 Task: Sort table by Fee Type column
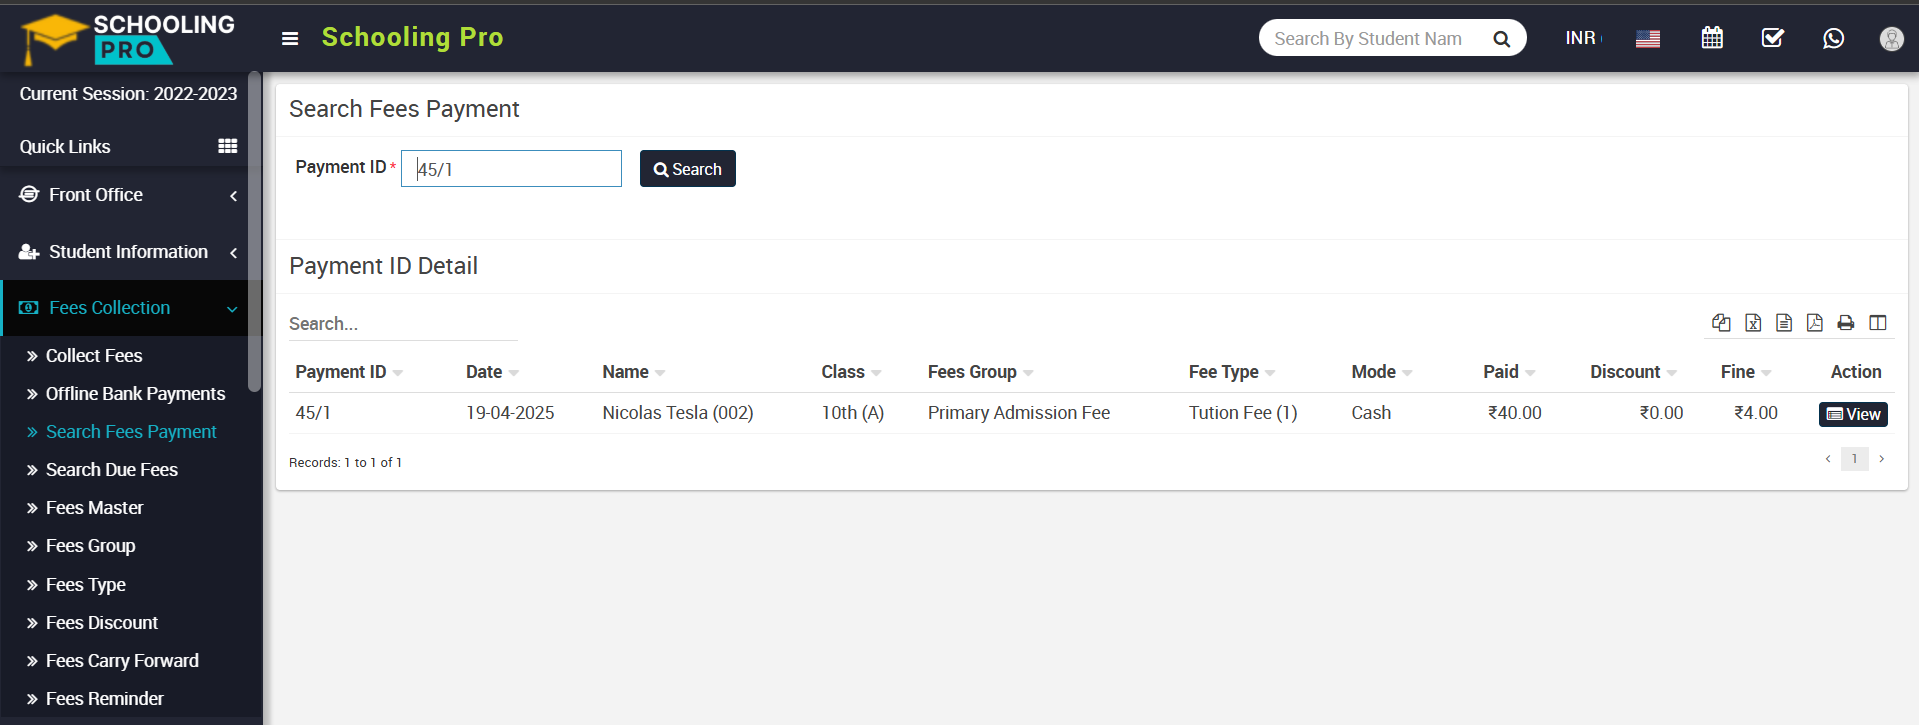tap(1232, 372)
